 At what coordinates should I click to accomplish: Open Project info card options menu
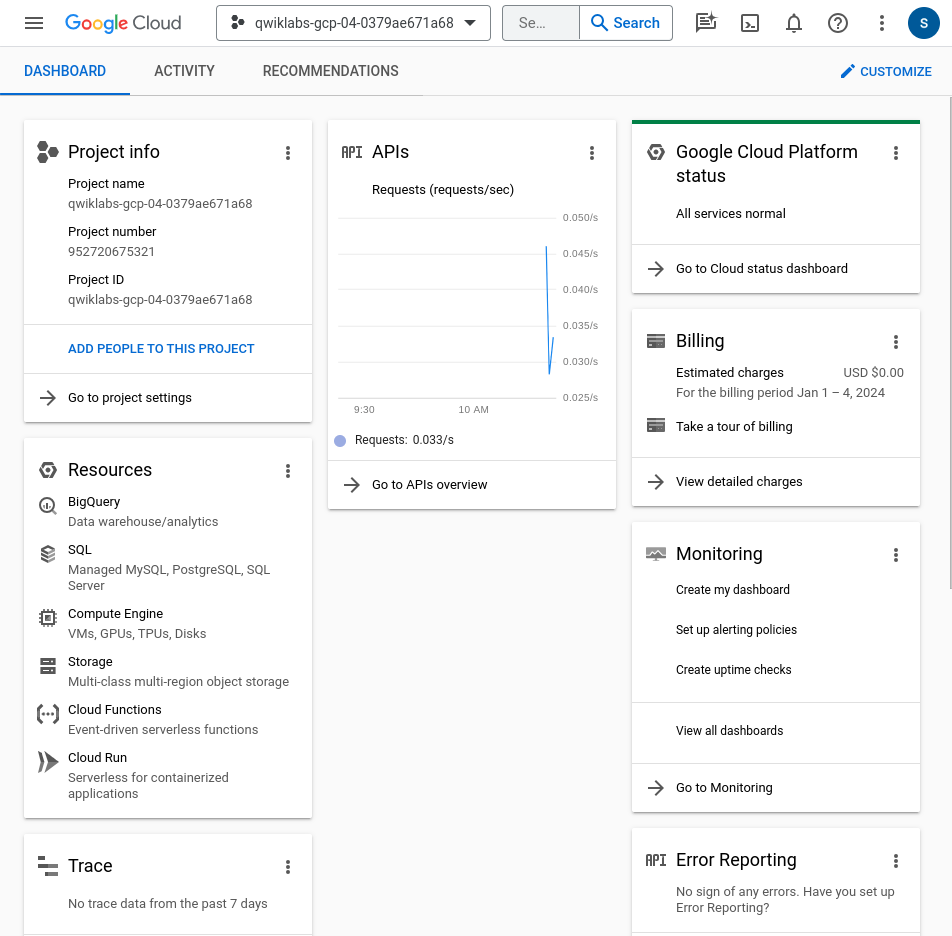coord(288,153)
